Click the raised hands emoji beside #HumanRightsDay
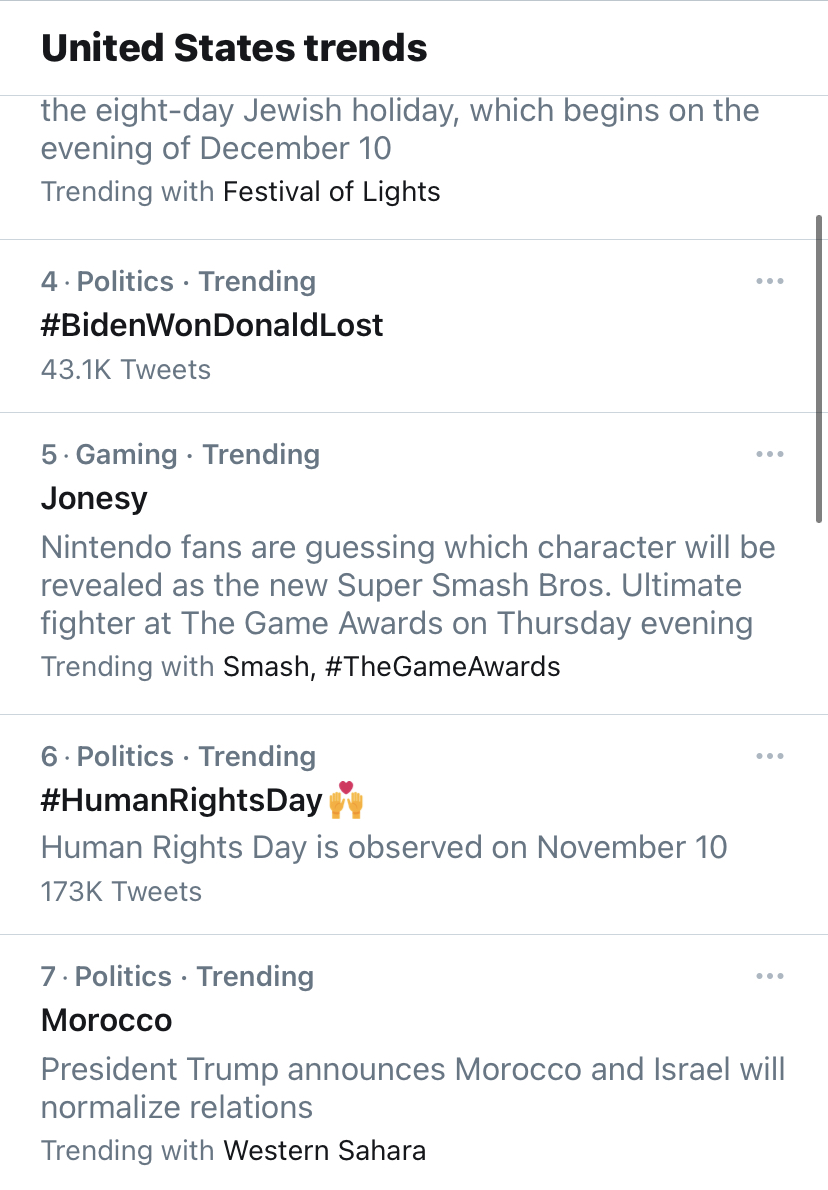 point(346,800)
